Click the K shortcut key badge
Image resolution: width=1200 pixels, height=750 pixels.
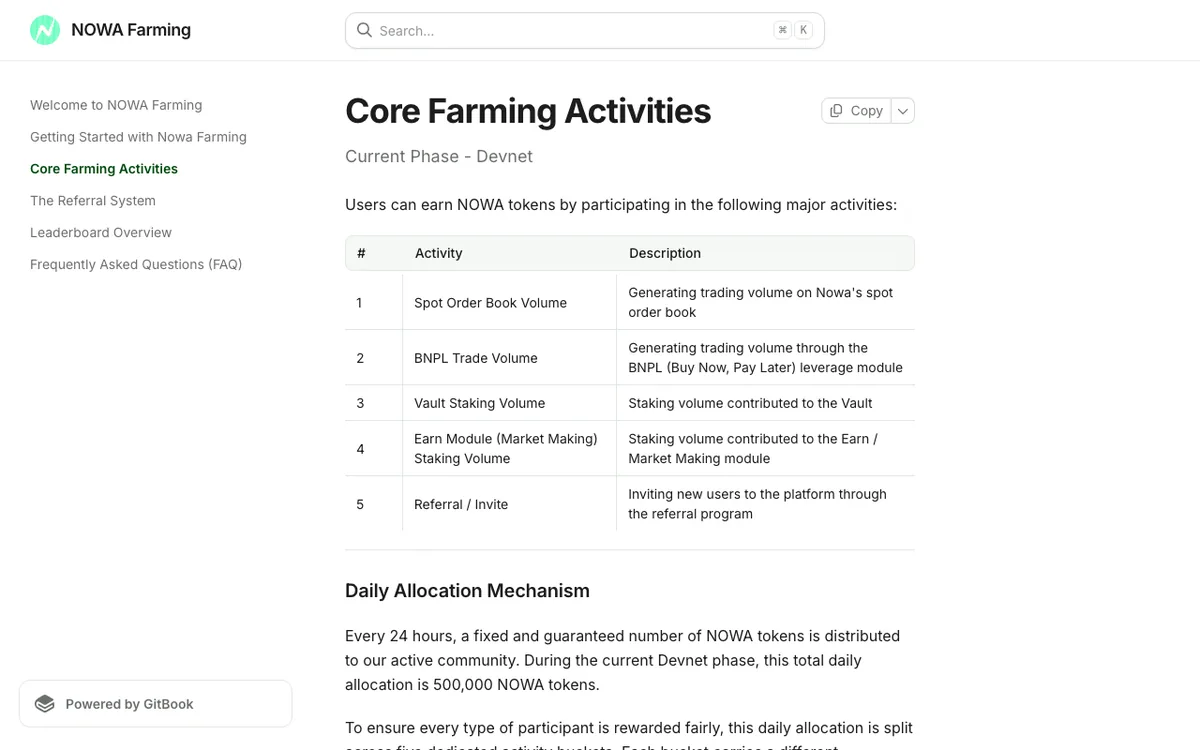tap(804, 30)
